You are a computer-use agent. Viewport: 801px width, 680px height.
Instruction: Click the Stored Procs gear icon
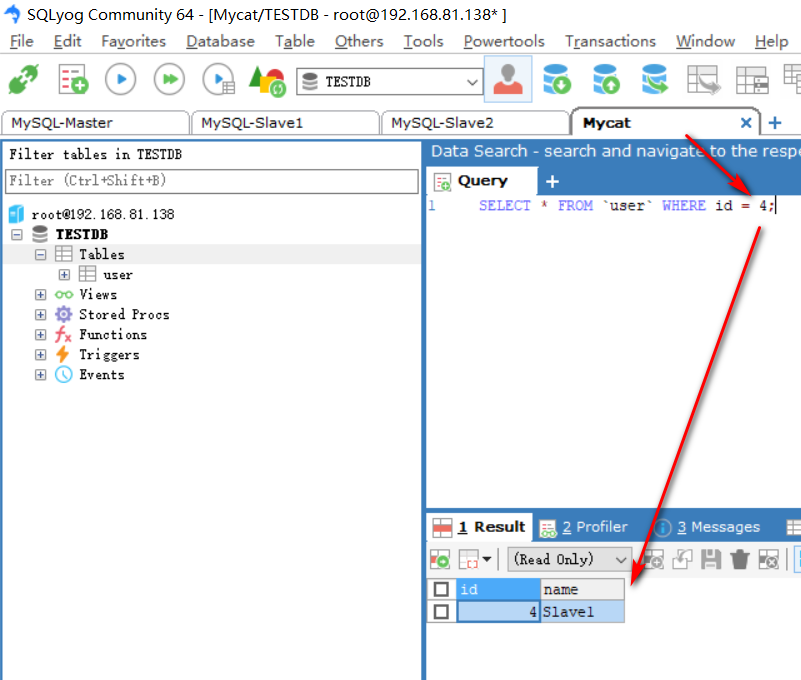pos(64,314)
